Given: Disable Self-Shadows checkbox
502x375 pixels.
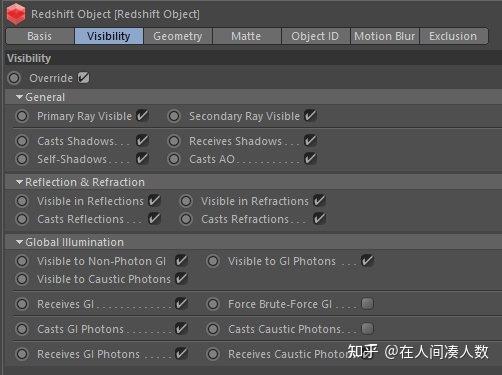Looking at the screenshot, I should coord(142,159).
